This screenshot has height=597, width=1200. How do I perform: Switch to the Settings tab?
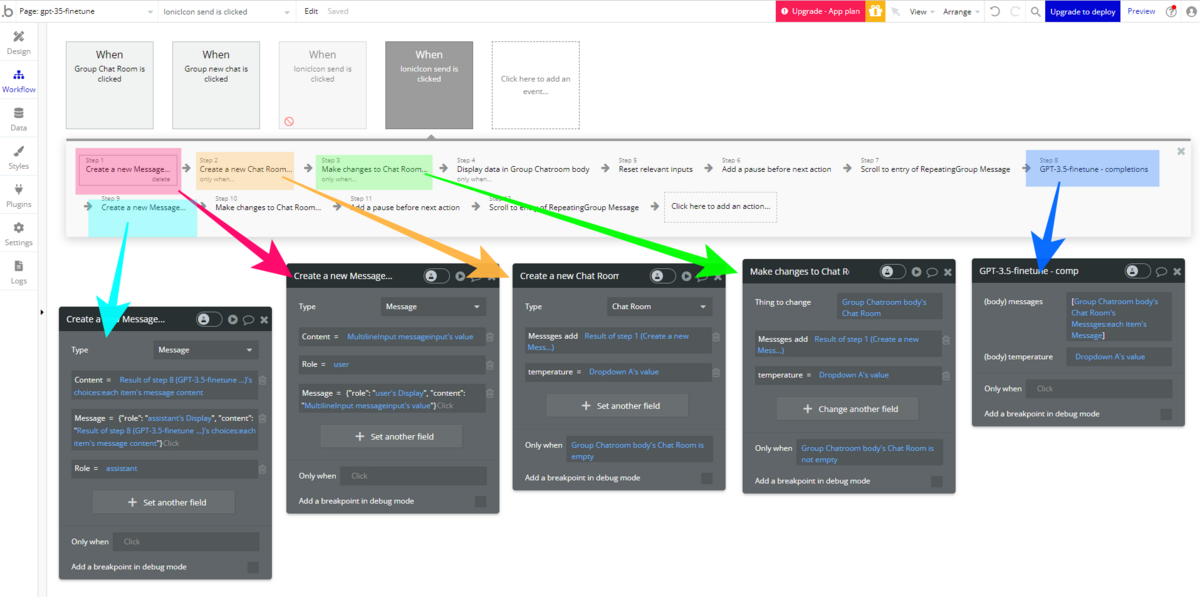18,233
